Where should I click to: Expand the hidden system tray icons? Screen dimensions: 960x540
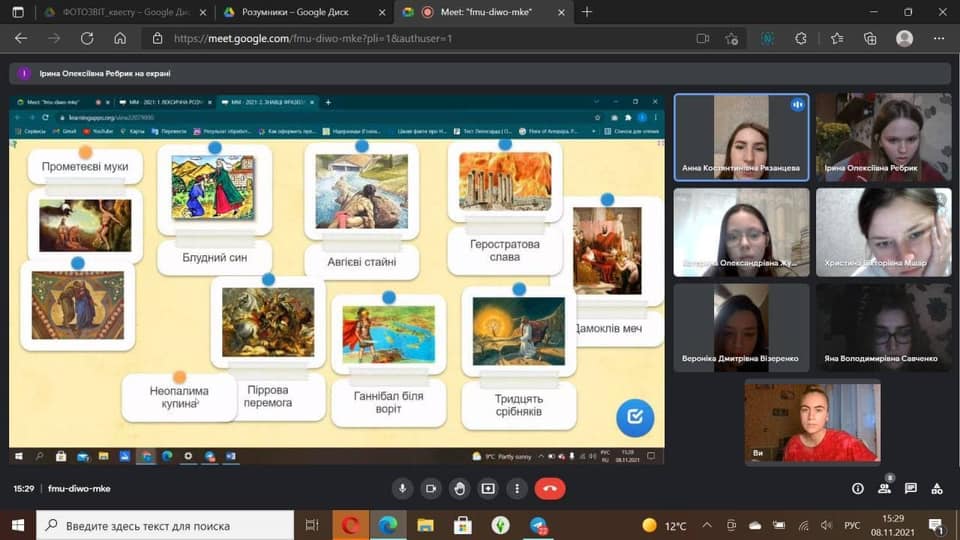pos(708,525)
